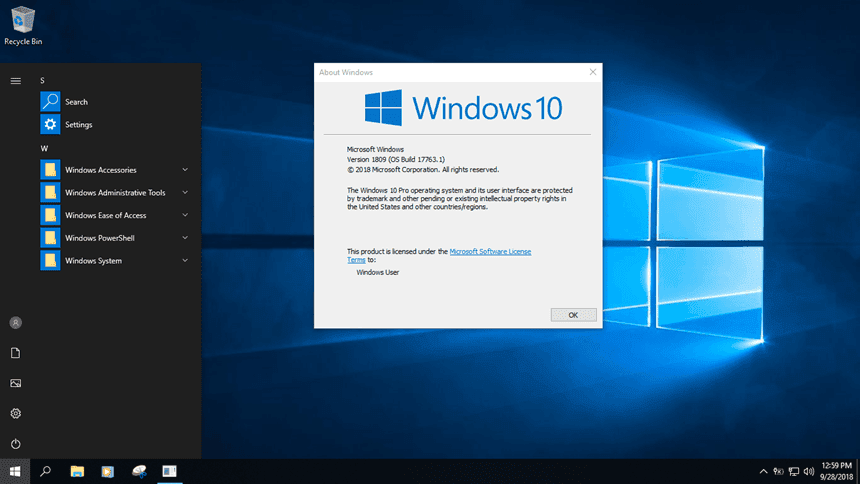Click the Windows Start button

[x=15, y=471]
